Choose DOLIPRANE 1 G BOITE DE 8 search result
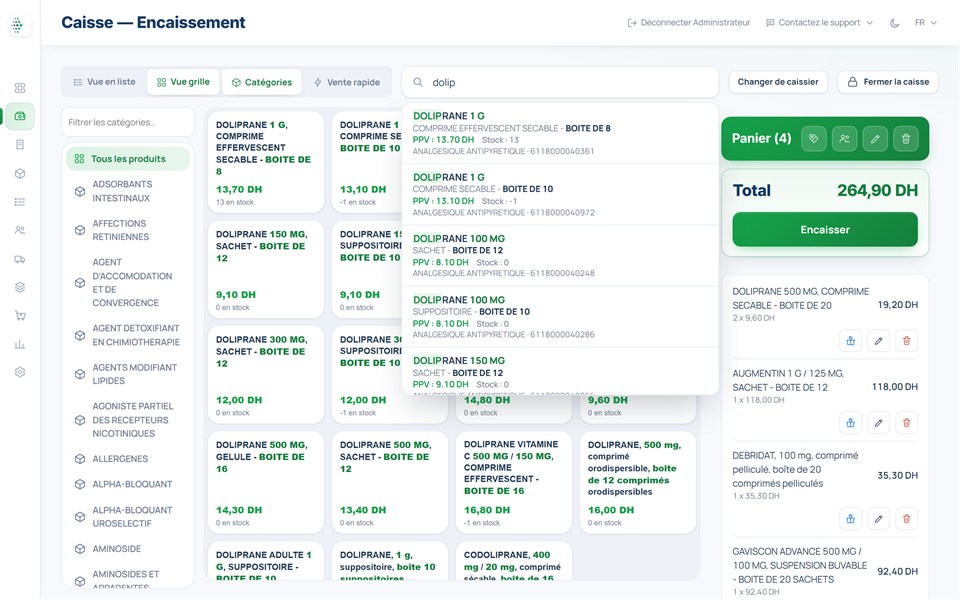 (x=560, y=133)
